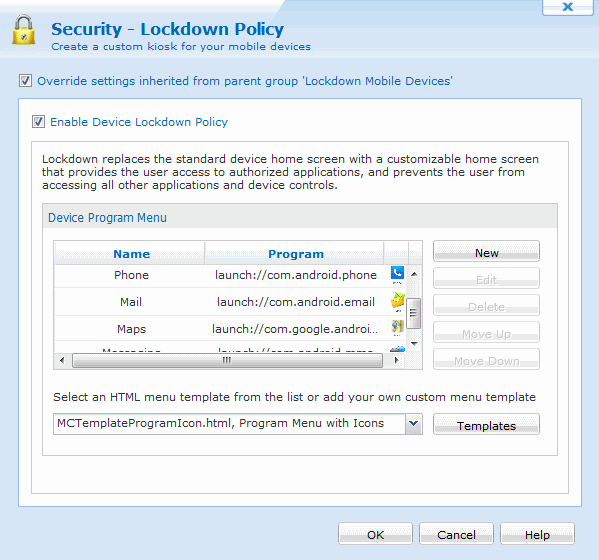599x560 pixels.
Task: Close the Lockdown Policy dialog
Action: [x=568, y=6]
